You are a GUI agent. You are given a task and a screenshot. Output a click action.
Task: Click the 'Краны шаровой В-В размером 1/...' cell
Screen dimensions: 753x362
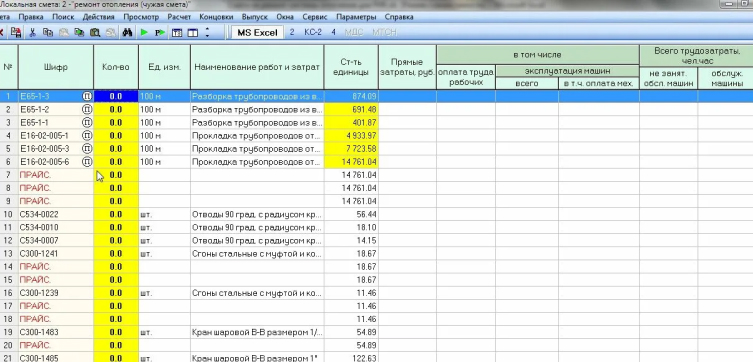point(257,332)
